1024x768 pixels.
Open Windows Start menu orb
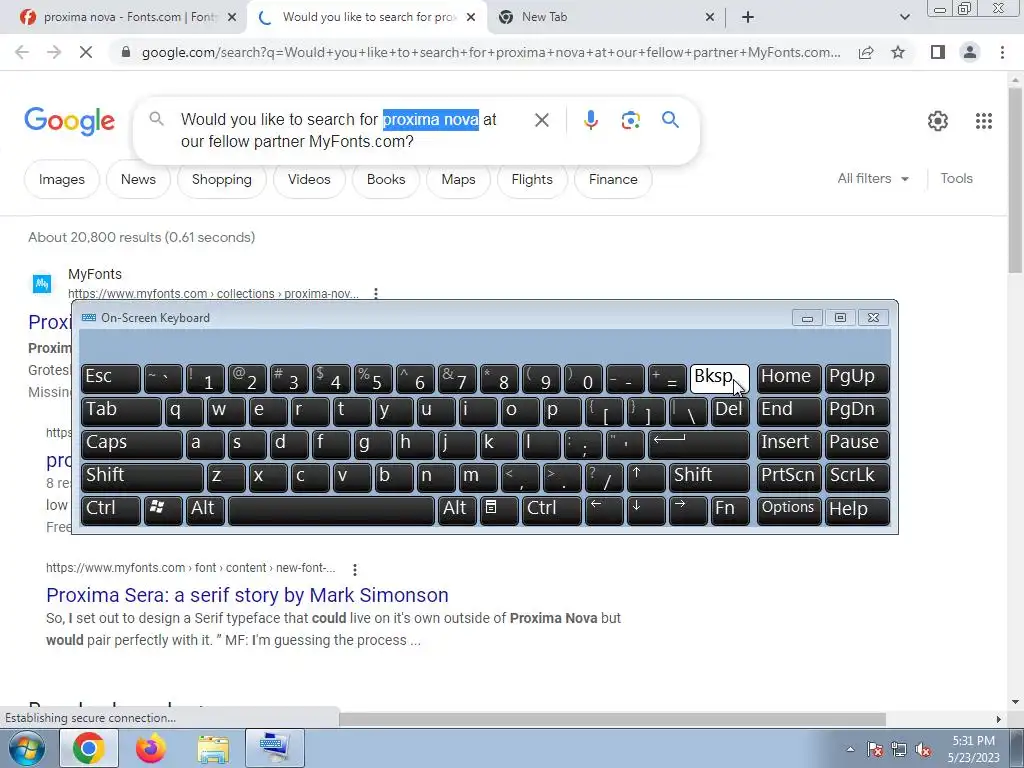(27, 748)
